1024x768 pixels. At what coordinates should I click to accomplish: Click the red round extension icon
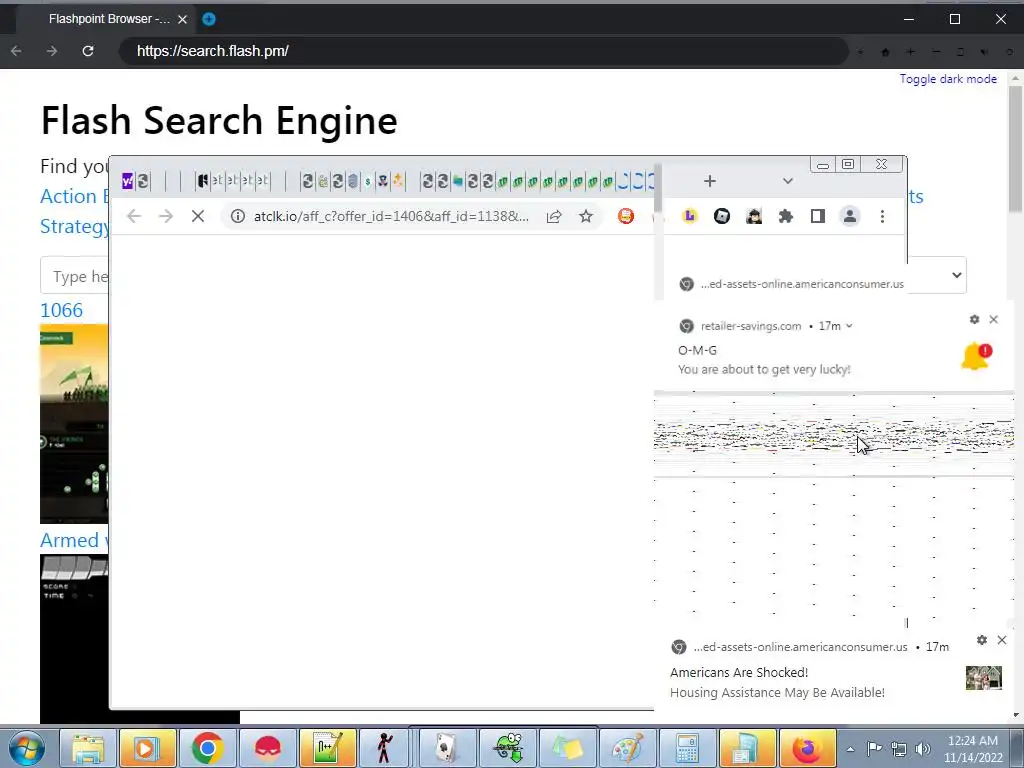(x=626, y=216)
